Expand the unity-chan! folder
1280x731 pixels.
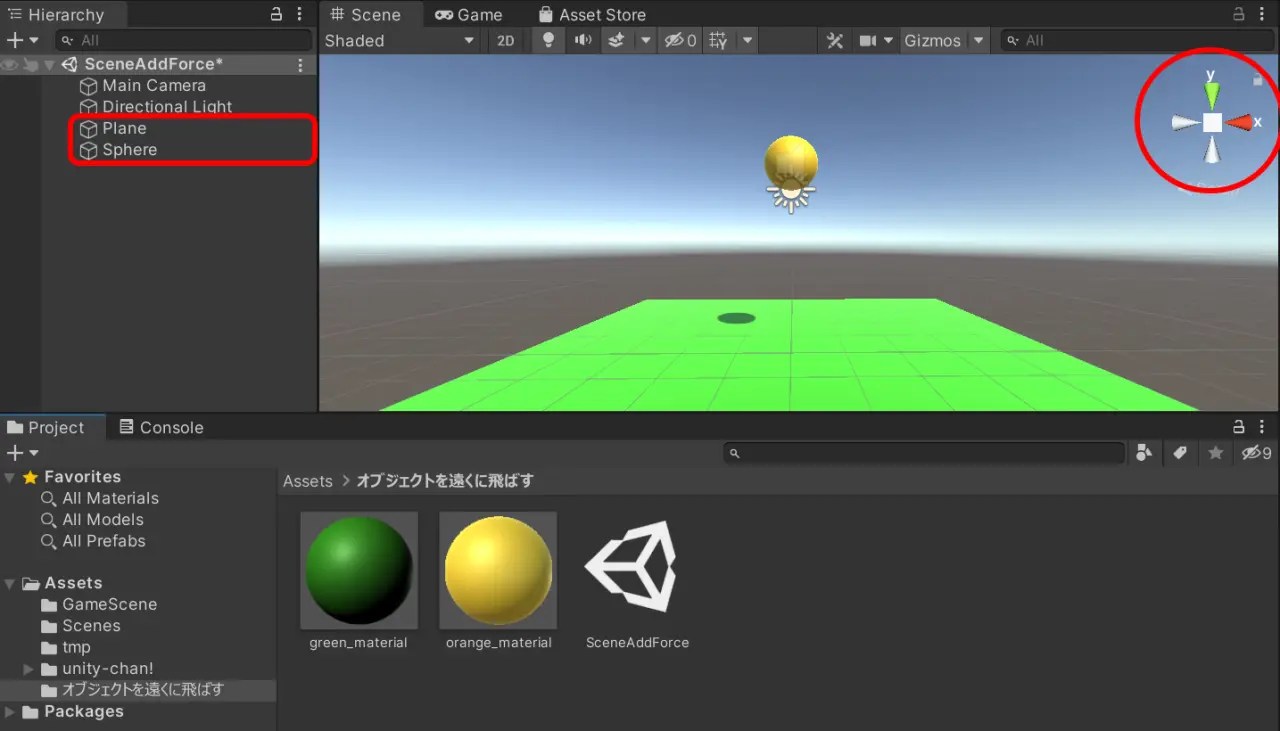[x=28, y=669]
